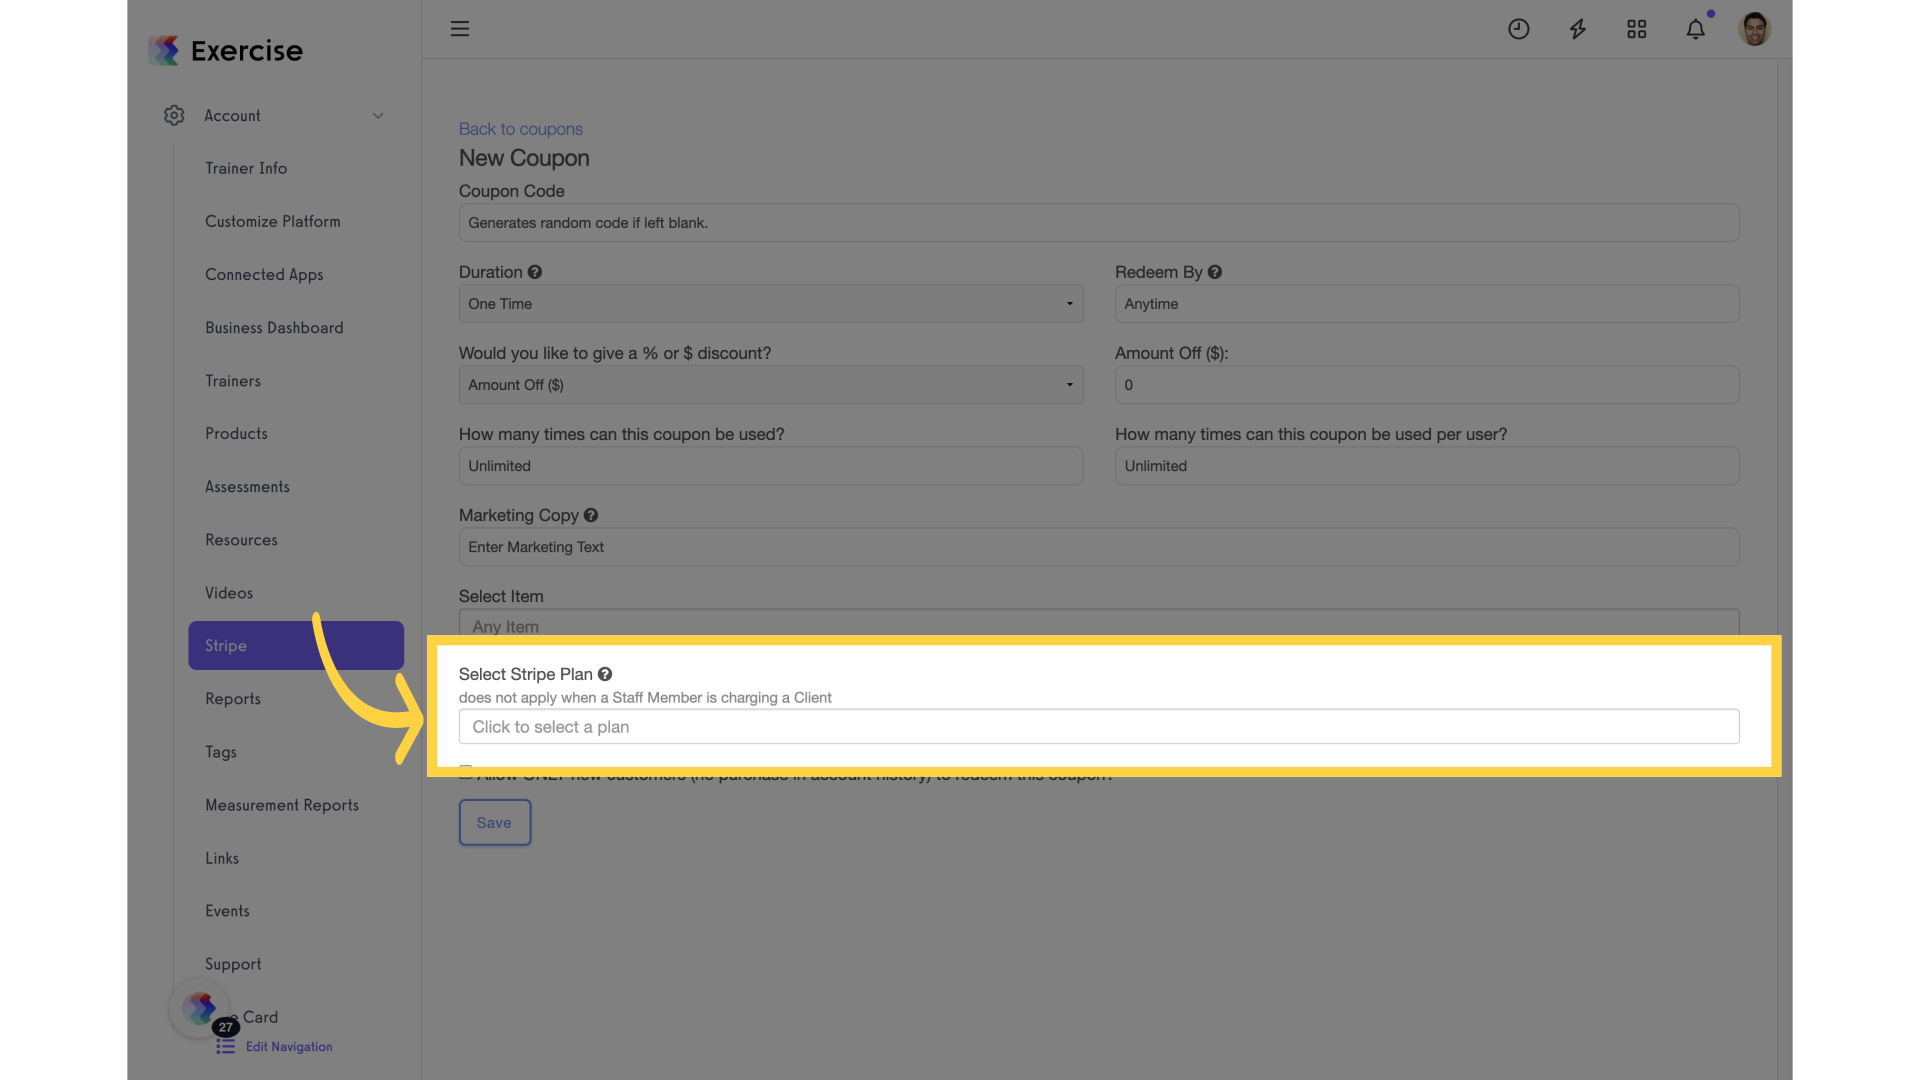
Task: Toggle the new customers only checkbox
Action: click(x=466, y=771)
